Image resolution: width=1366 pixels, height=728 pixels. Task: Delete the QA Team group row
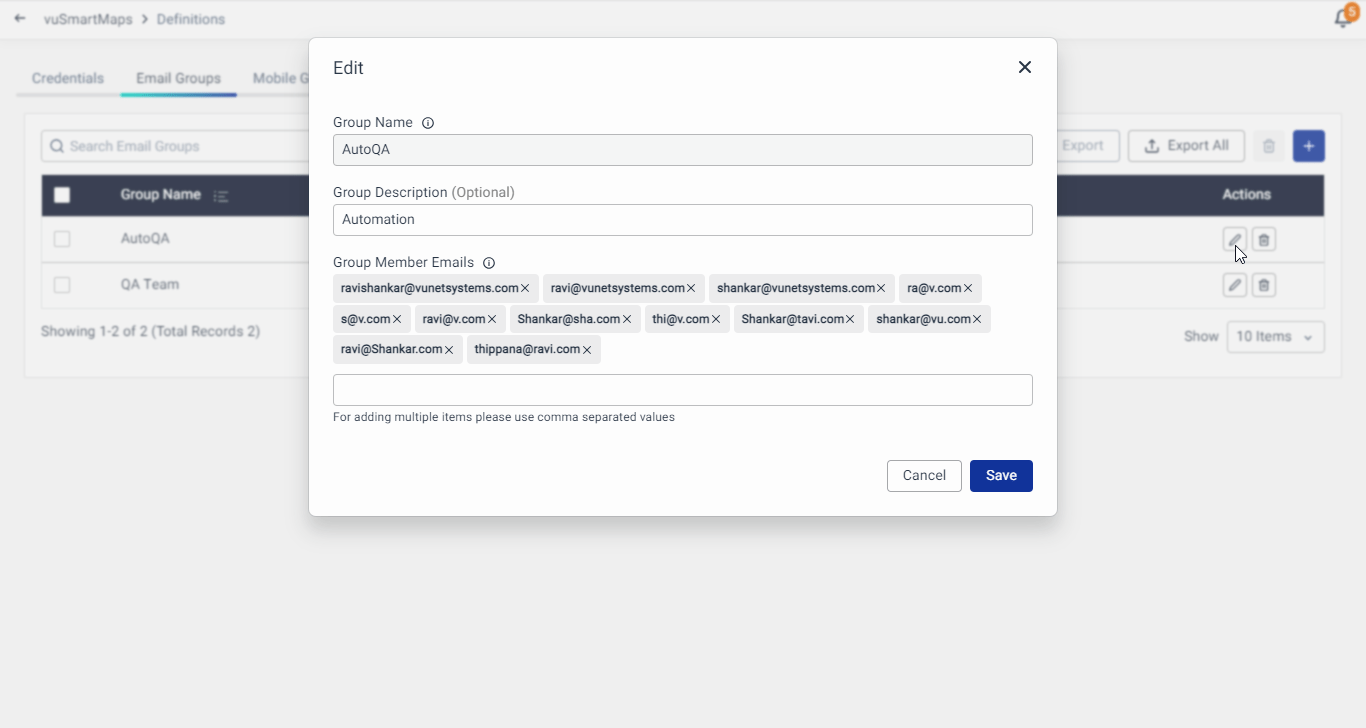[1264, 285]
